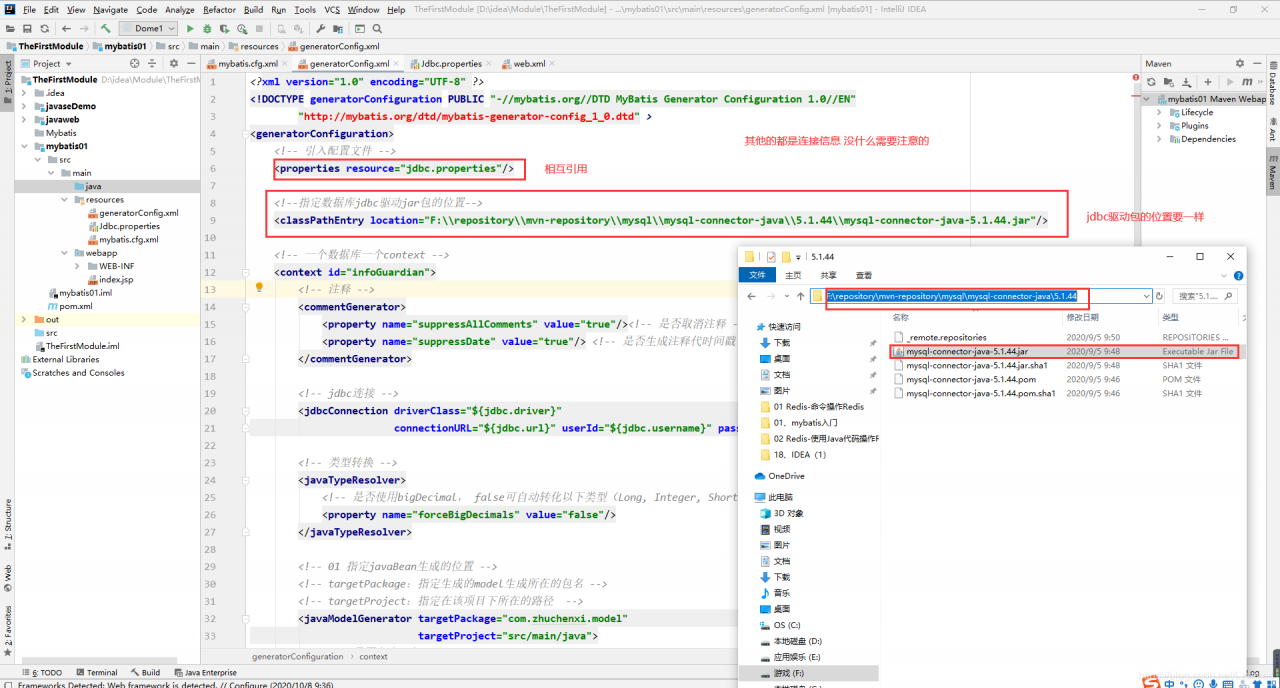Open the Dome1 run configuration dropdown

tap(148, 29)
